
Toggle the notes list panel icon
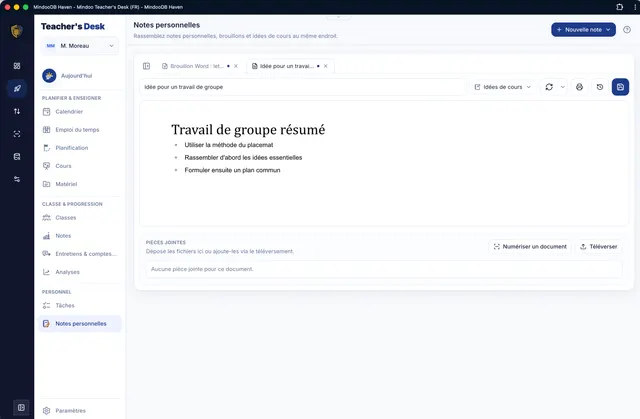coord(147,66)
